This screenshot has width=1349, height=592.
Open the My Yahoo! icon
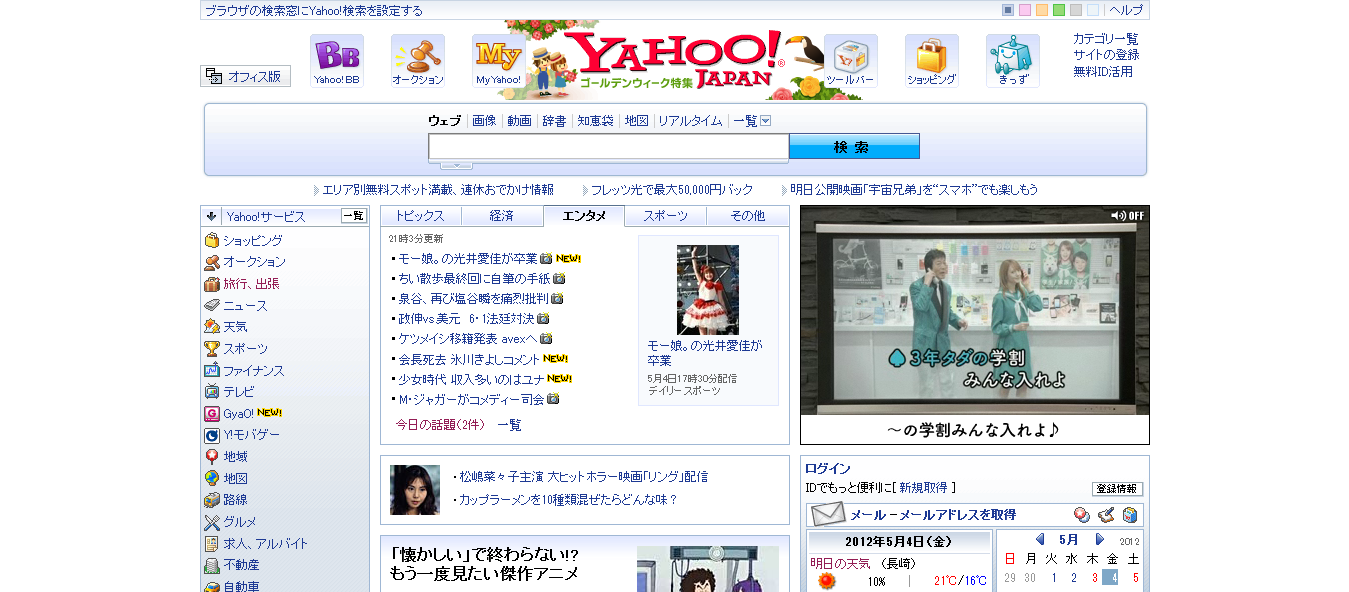pyautogui.click(x=499, y=61)
